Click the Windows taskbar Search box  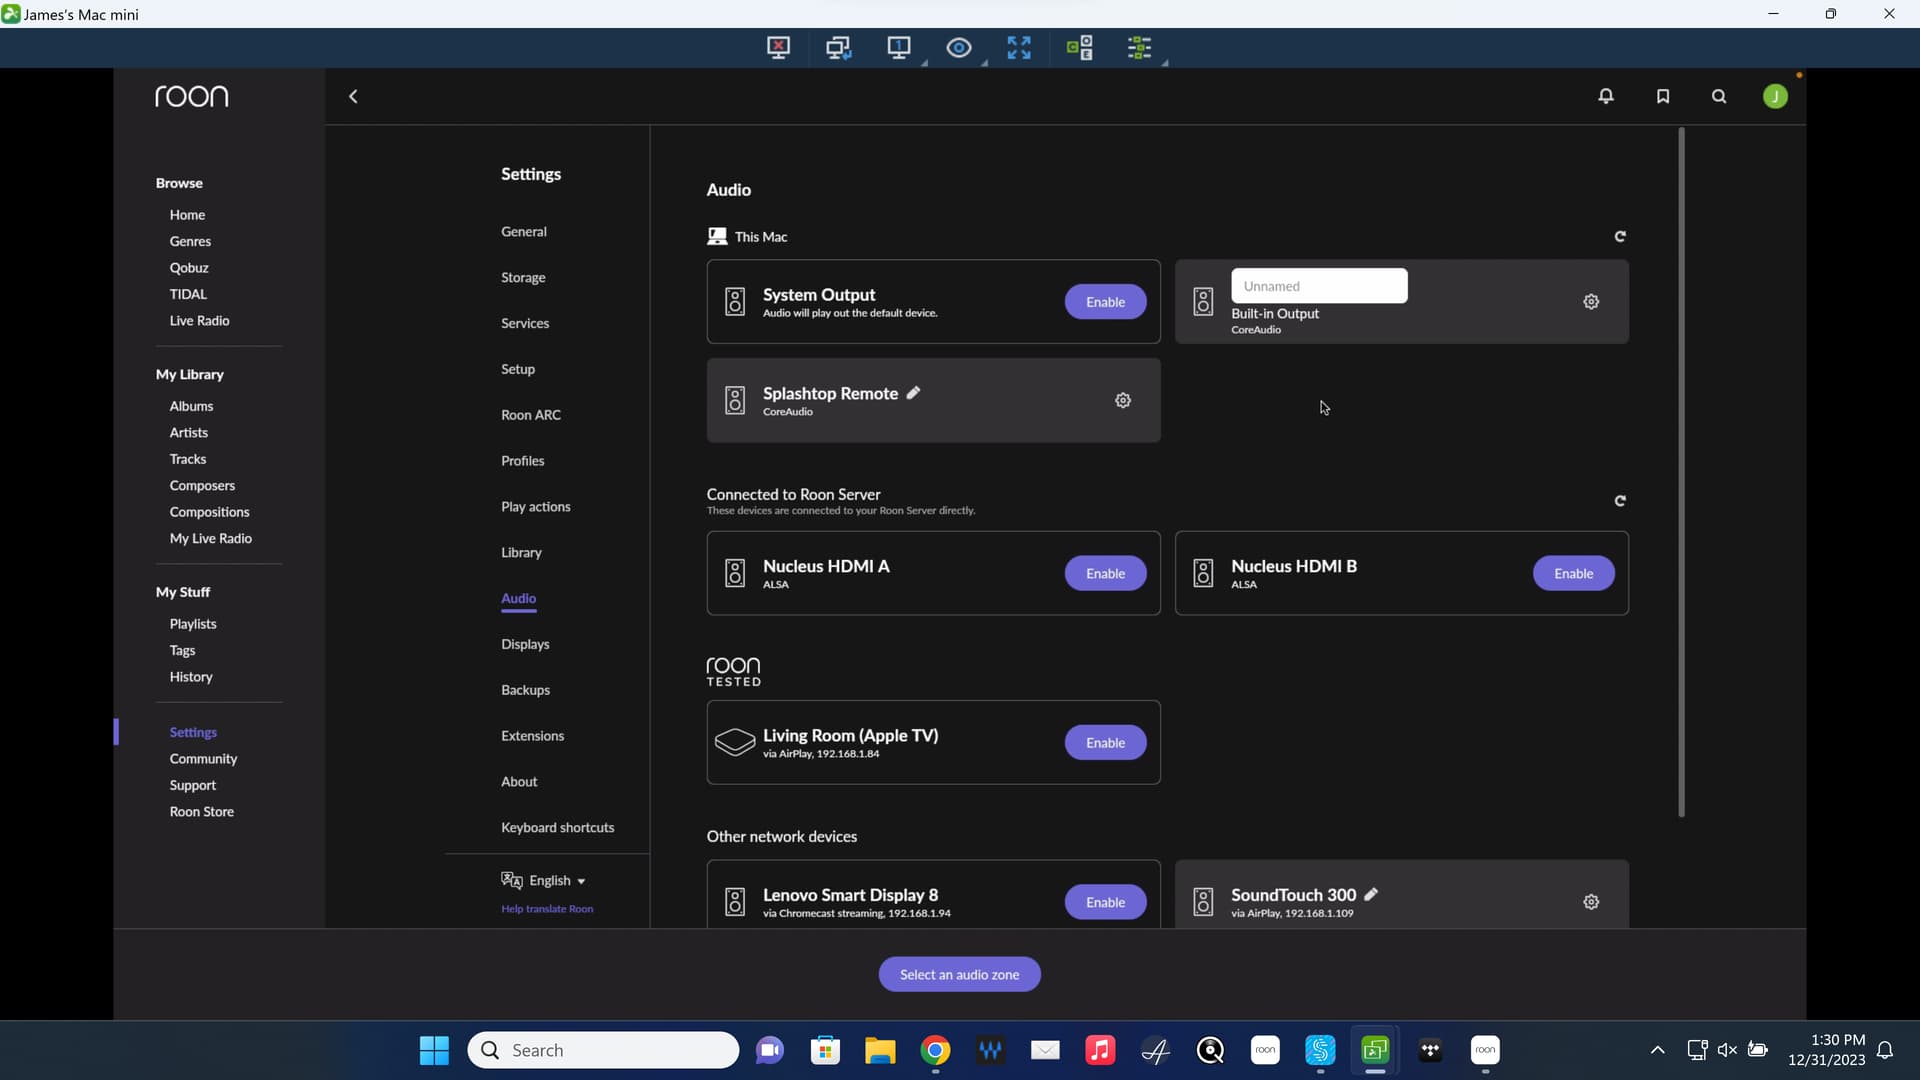pyautogui.click(x=603, y=1050)
